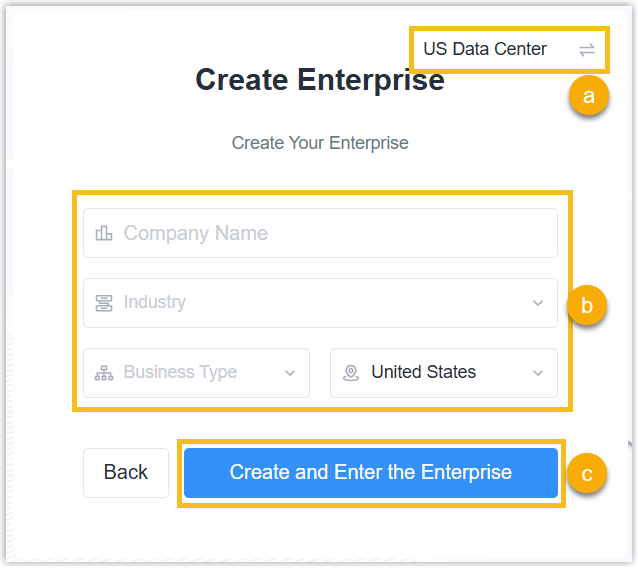Click the org-chart icon in Business Type
Image resolution: width=638 pixels, height=568 pixels.
[103, 373]
